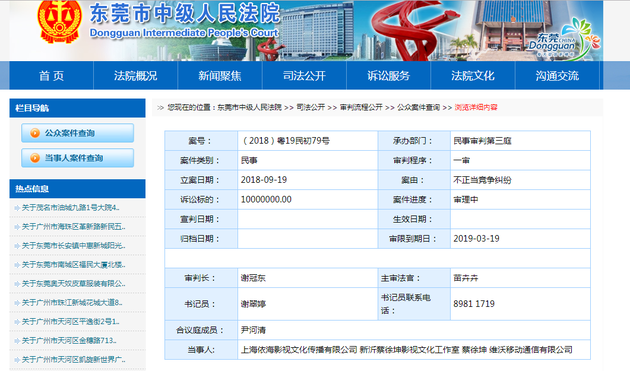Image resolution: width=630 pixels, height=371 pixels.
Task: Open hot link 关于广州市天河区金穗路713..
Action: (x=69, y=341)
